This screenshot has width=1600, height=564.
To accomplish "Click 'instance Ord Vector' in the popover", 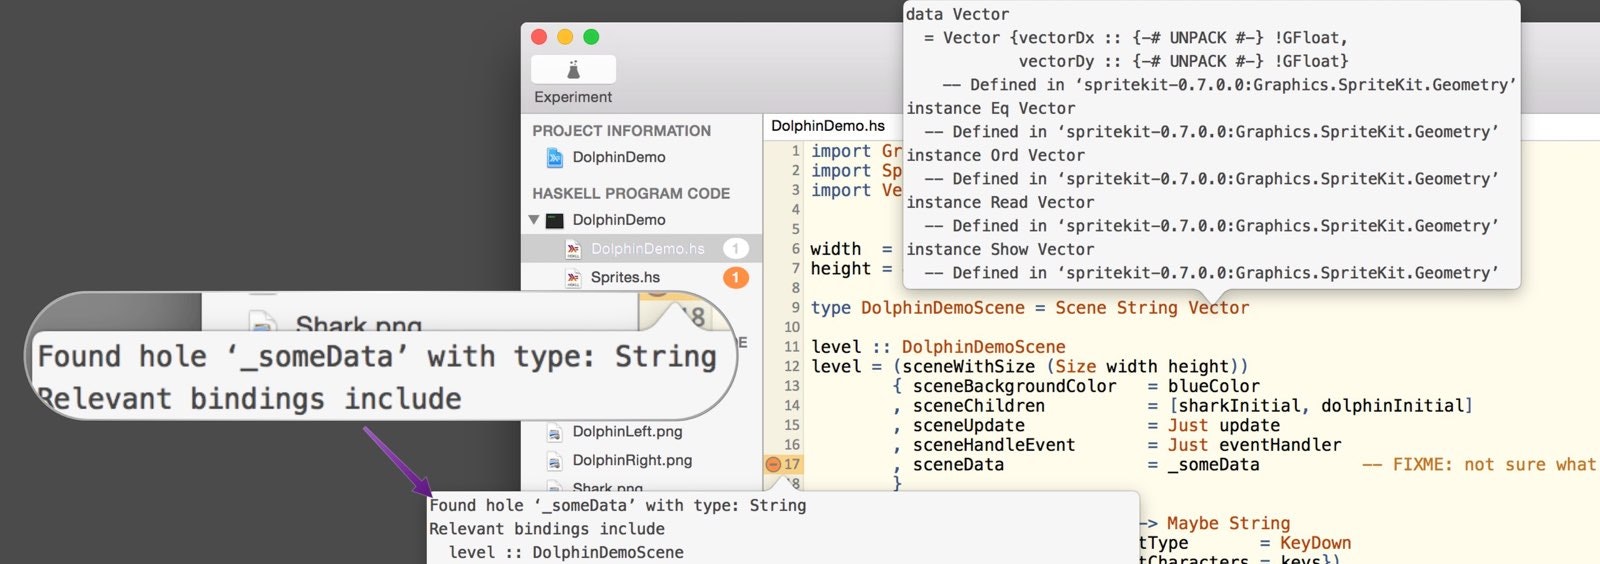I will pyautogui.click(x=995, y=155).
